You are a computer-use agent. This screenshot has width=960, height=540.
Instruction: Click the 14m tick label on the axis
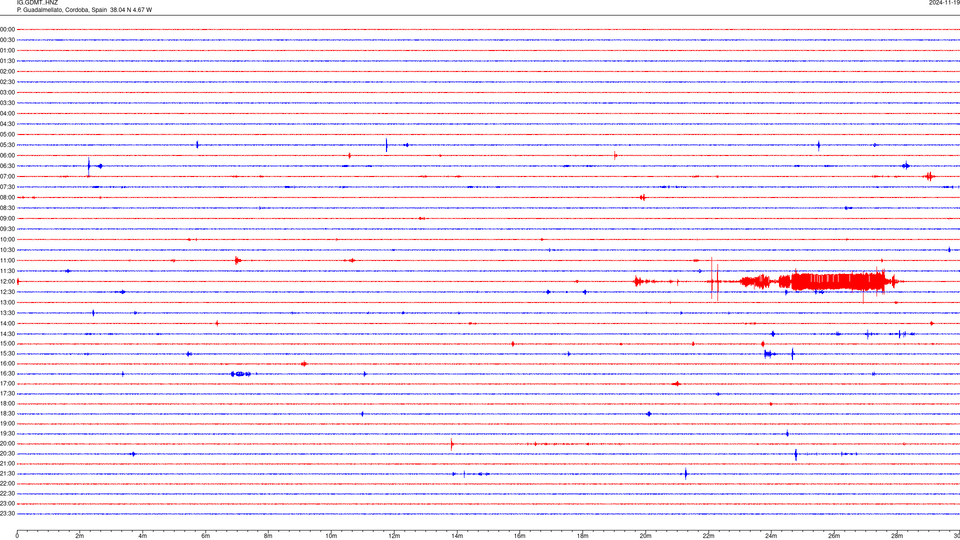(457, 536)
